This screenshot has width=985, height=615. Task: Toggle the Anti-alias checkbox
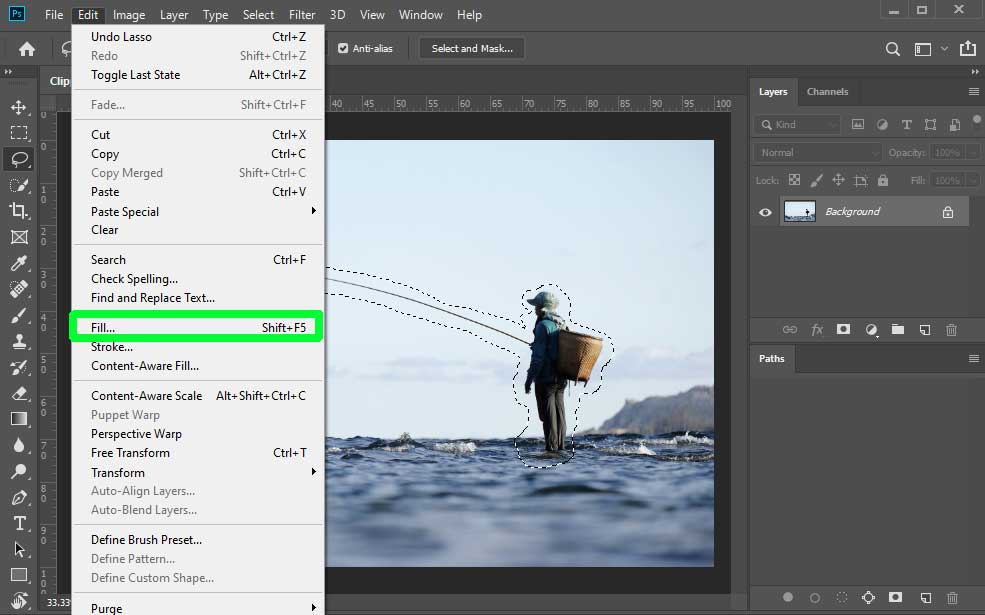(x=345, y=47)
